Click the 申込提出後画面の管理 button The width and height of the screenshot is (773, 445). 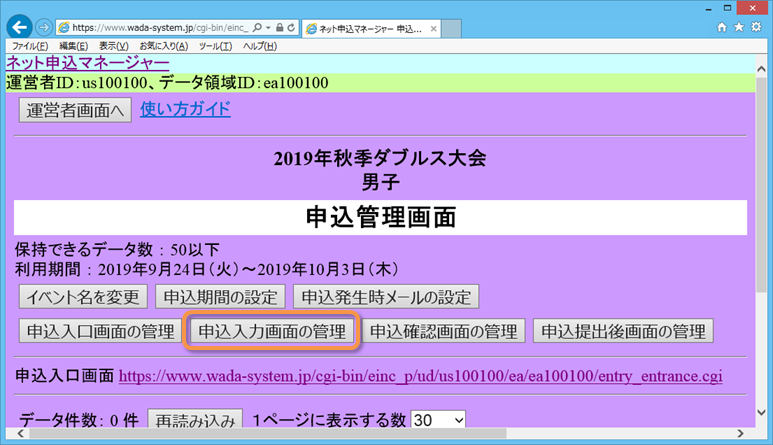tap(623, 331)
